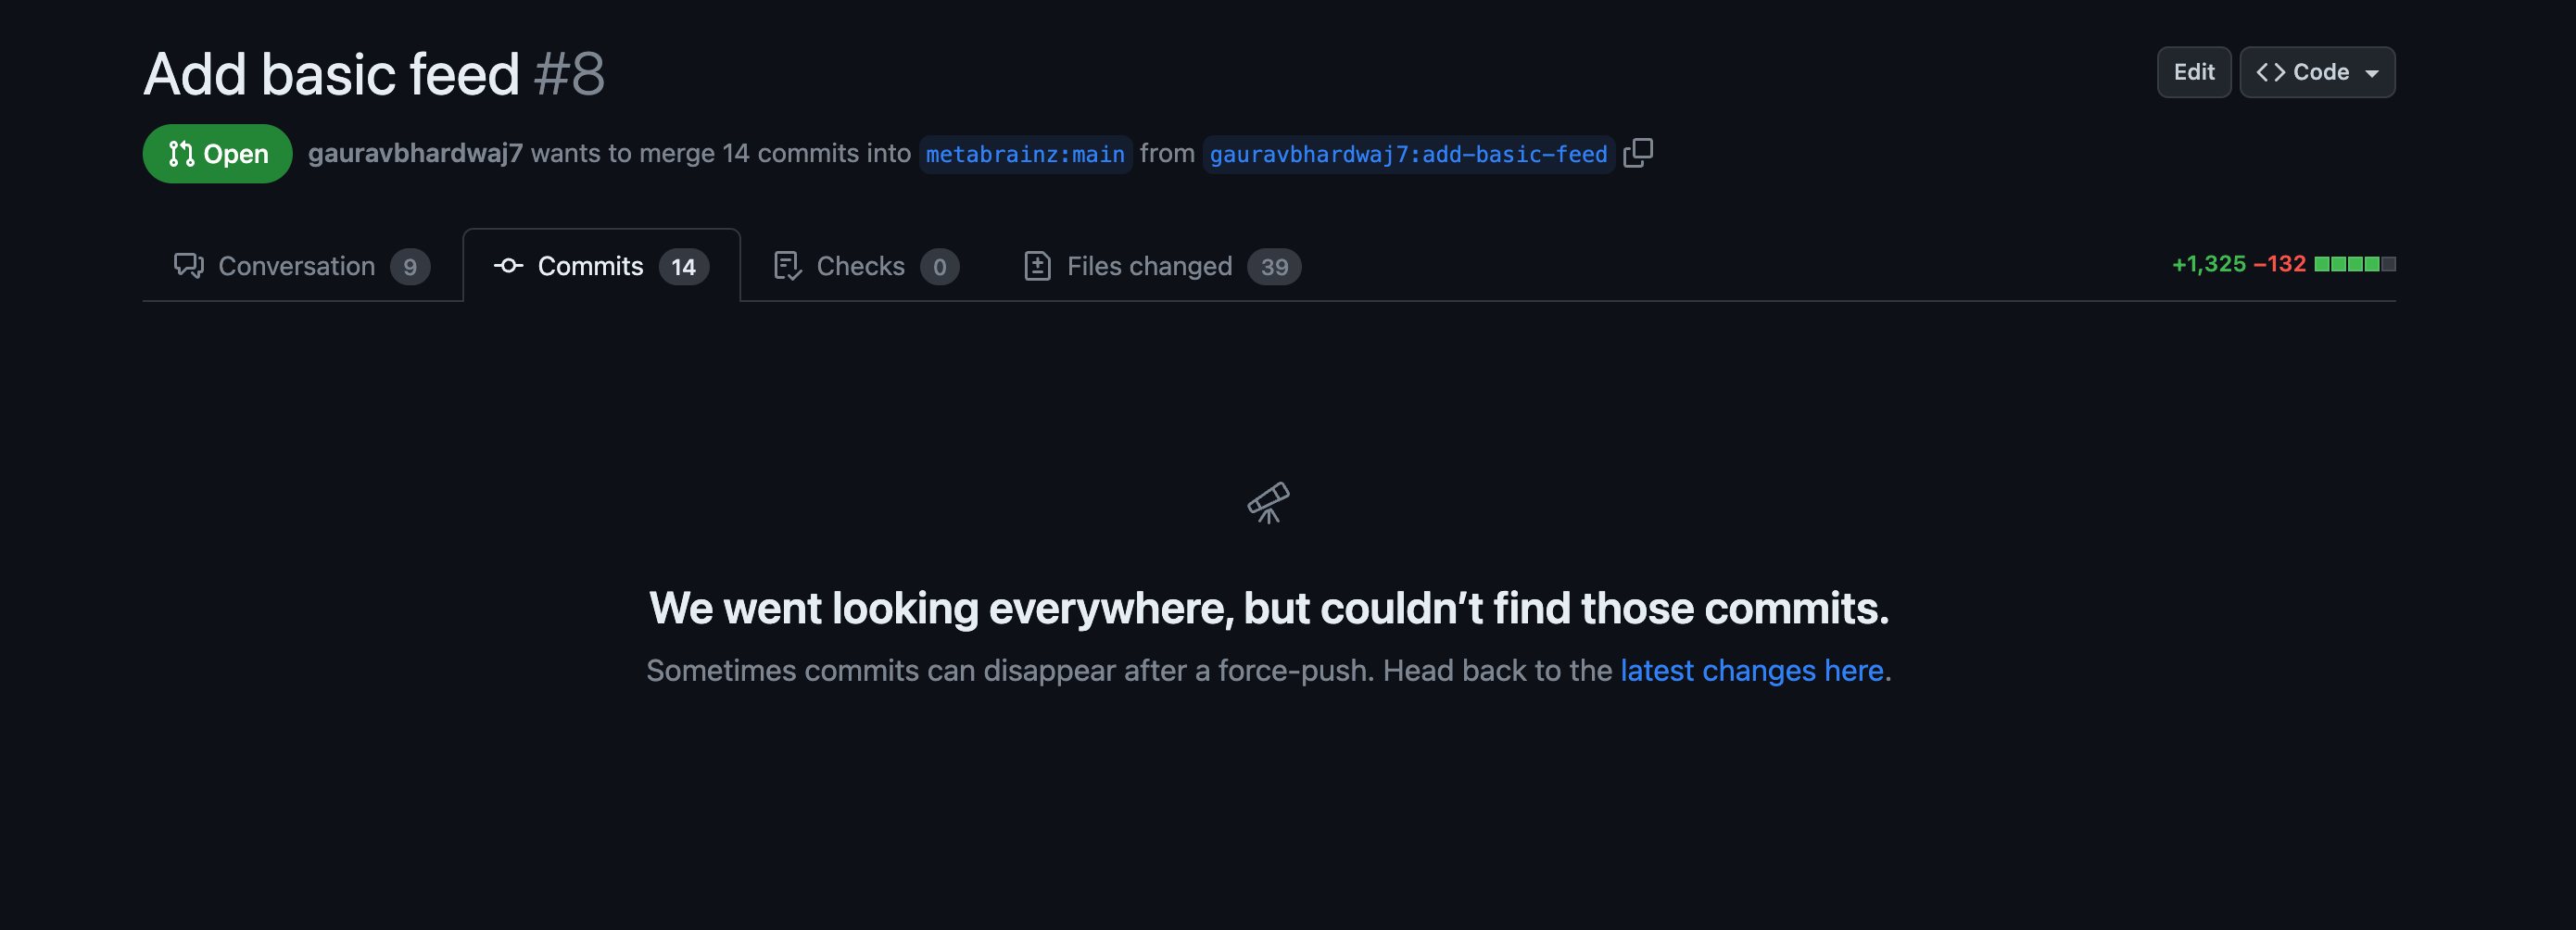
Task: Click the telescope icon above the message
Action: coord(1268,503)
